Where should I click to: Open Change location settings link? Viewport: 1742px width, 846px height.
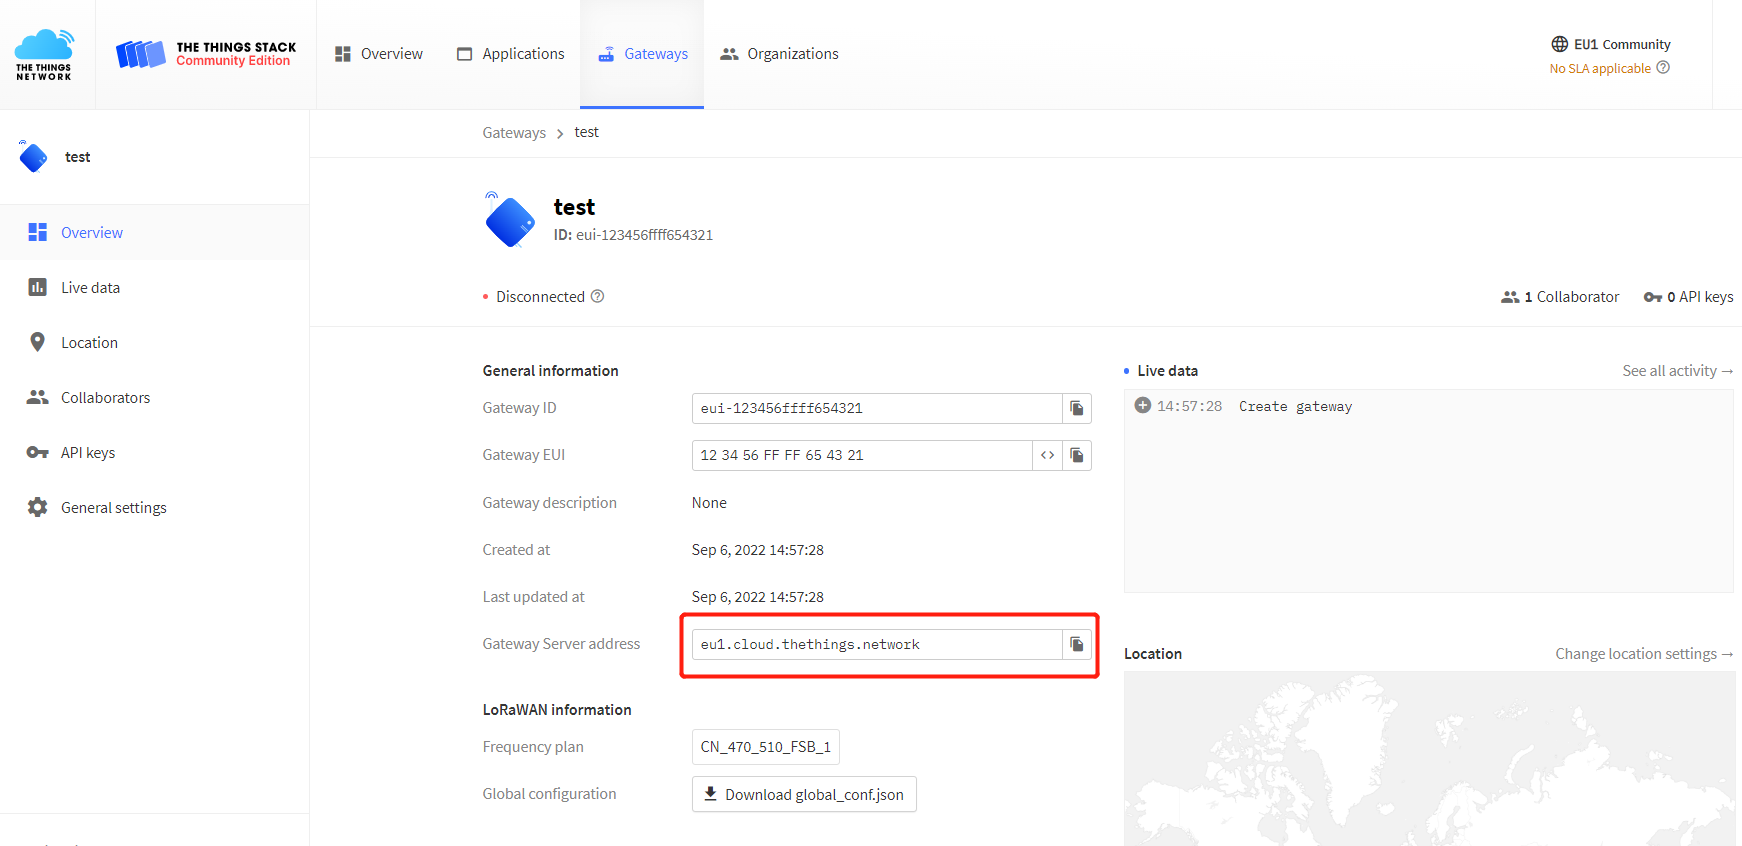coord(1643,654)
